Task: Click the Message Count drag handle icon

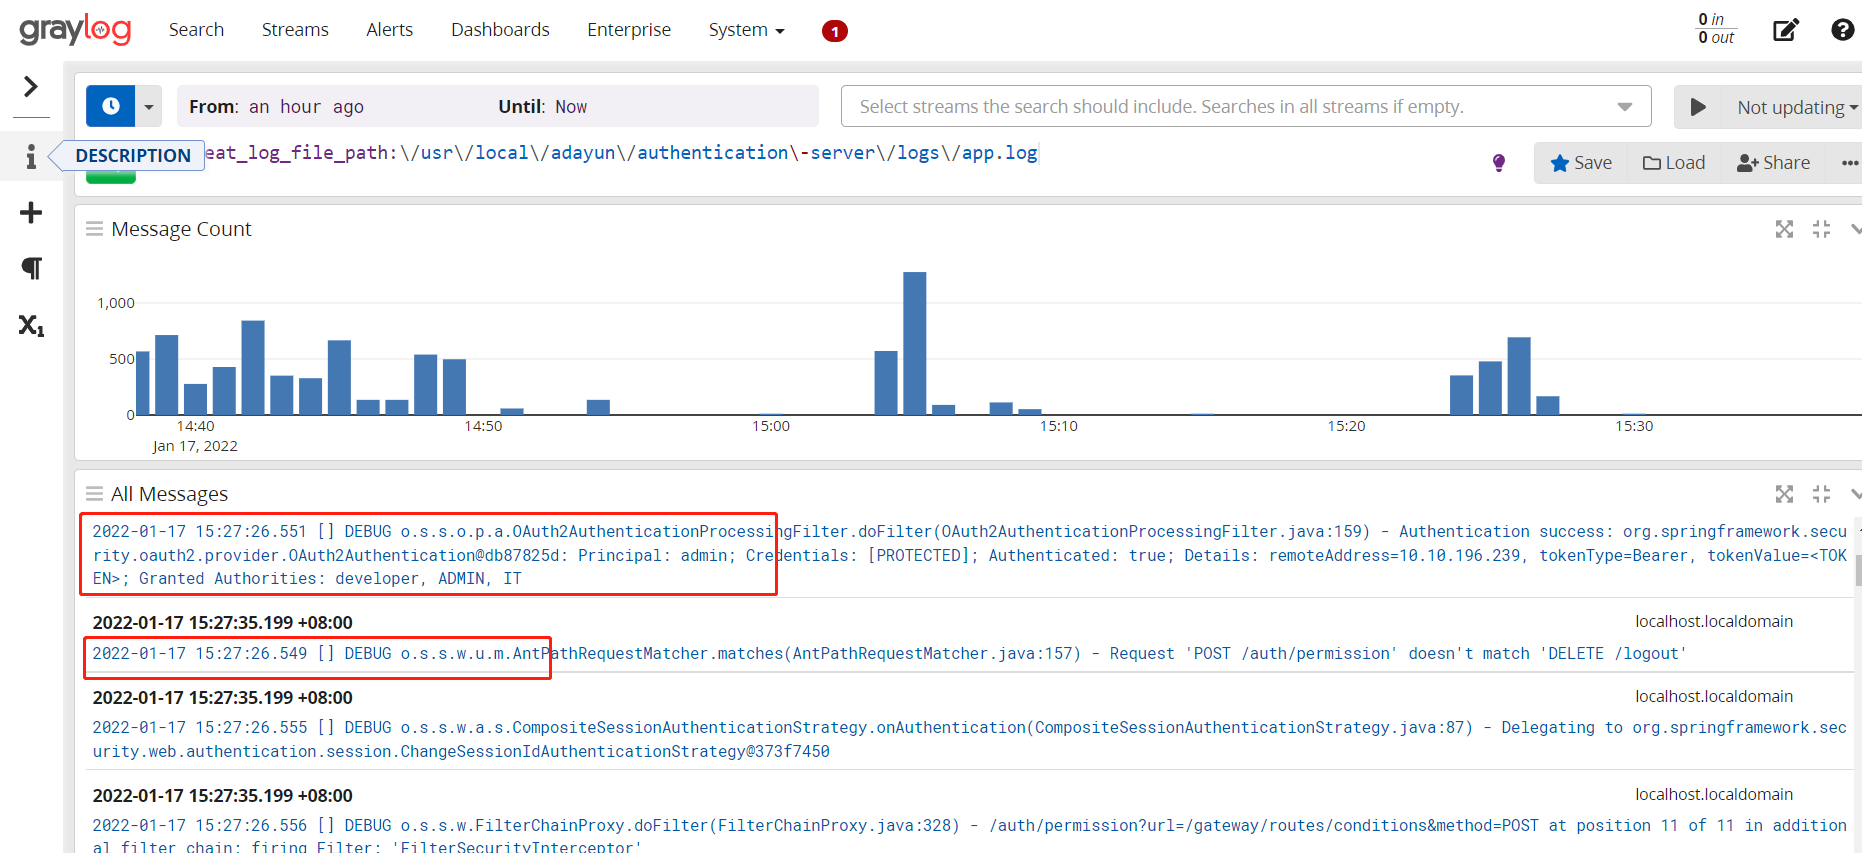Action: click(x=94, y=229)
